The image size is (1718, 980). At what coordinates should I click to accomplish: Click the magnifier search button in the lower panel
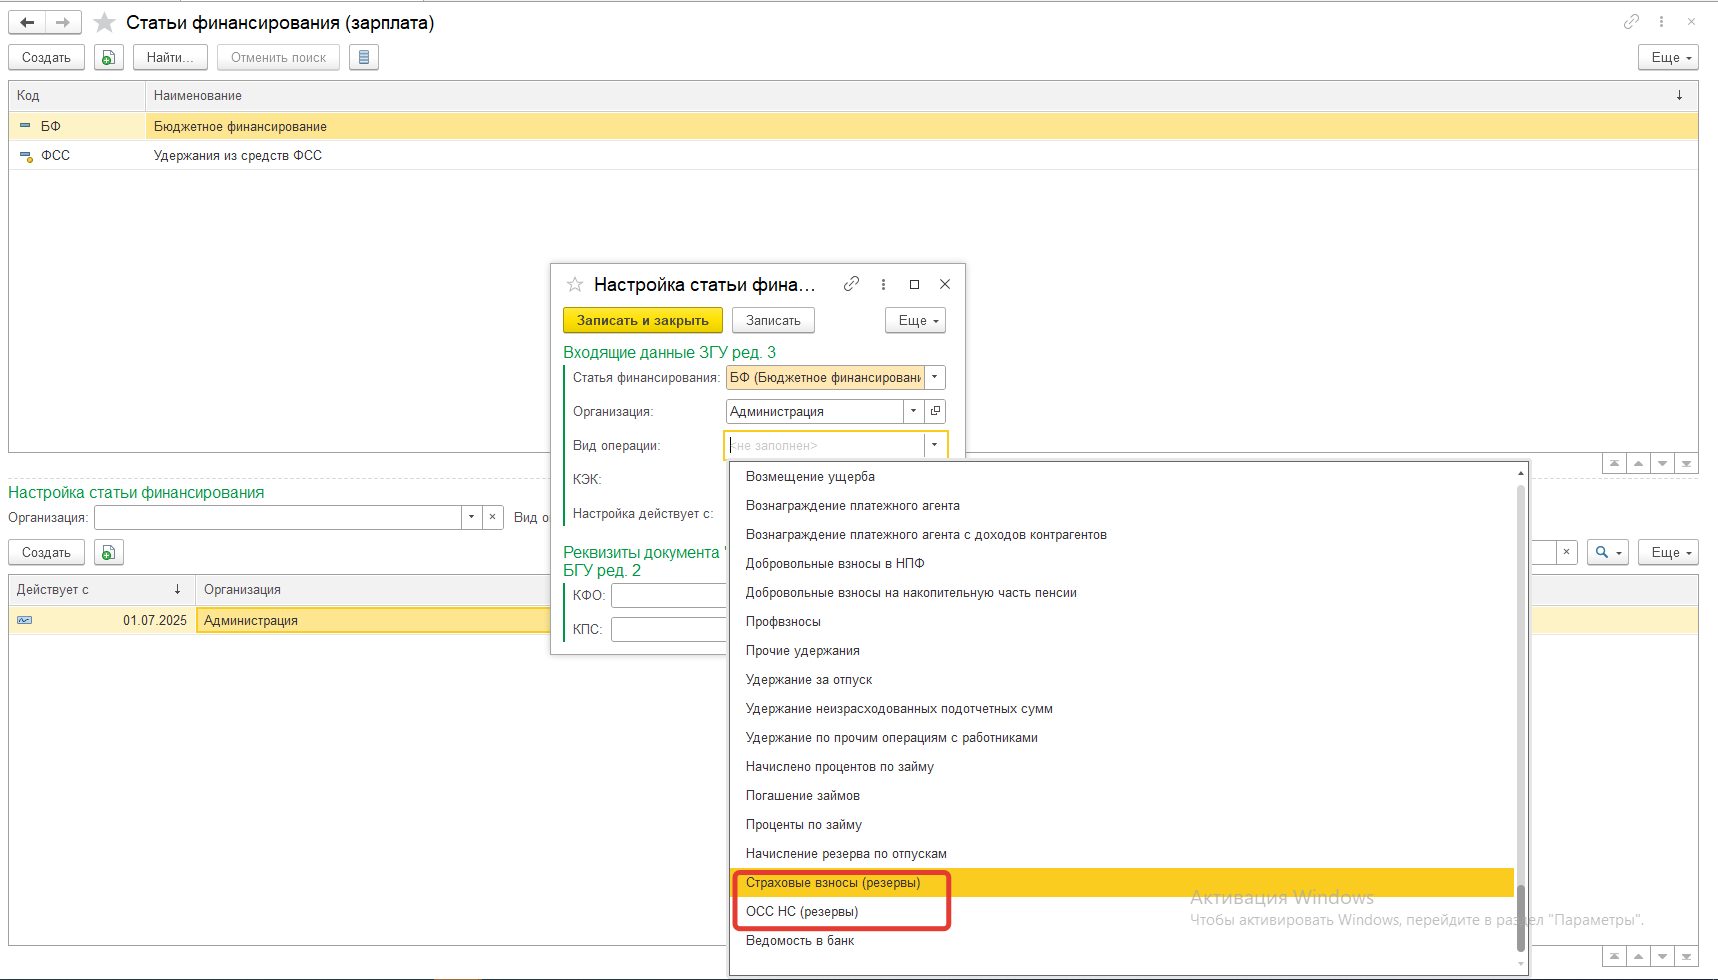click(x=1607, y=552)
